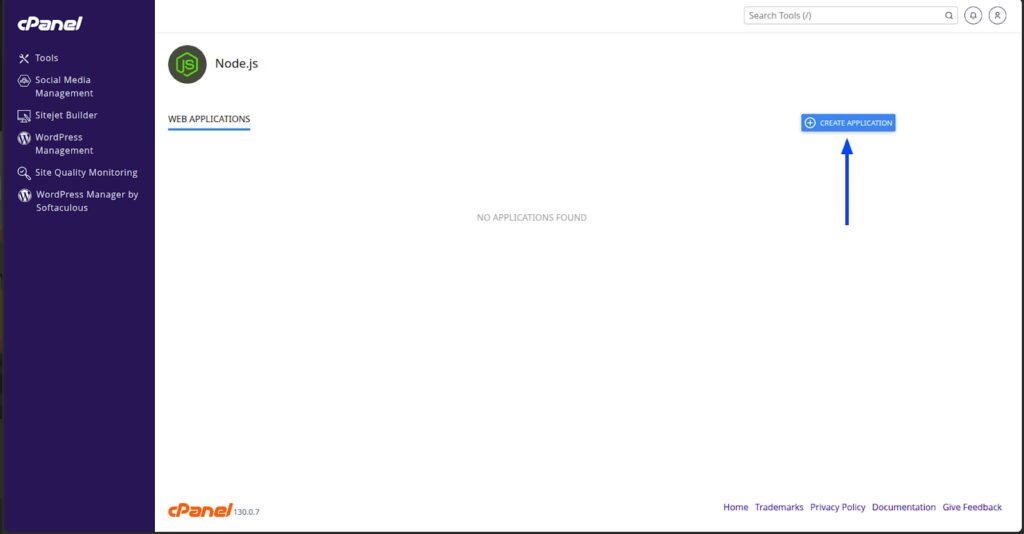Screen dimensions: 1024x534
Task: Launch Sitejet Builder from the sidebar
Action: 66,115
